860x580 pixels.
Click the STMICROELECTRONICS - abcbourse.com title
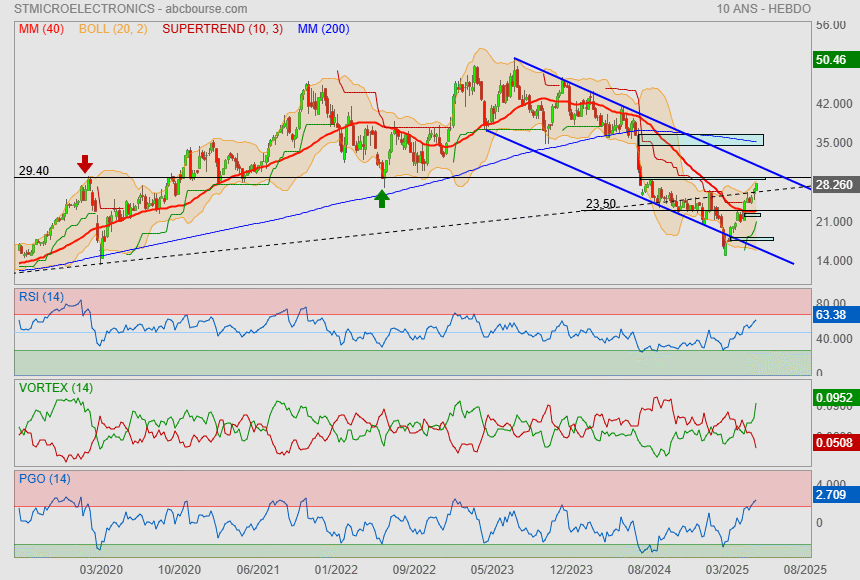pos(131,9)
